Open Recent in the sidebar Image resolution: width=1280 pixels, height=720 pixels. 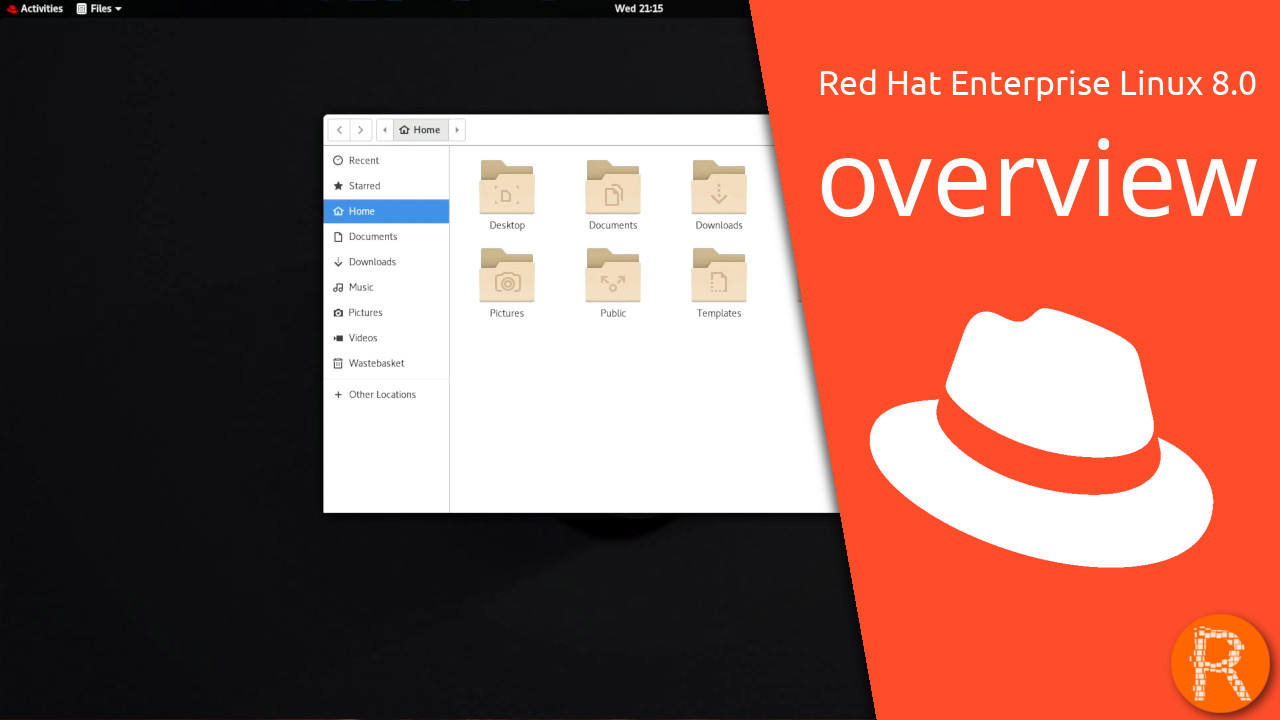coord(386,160)
